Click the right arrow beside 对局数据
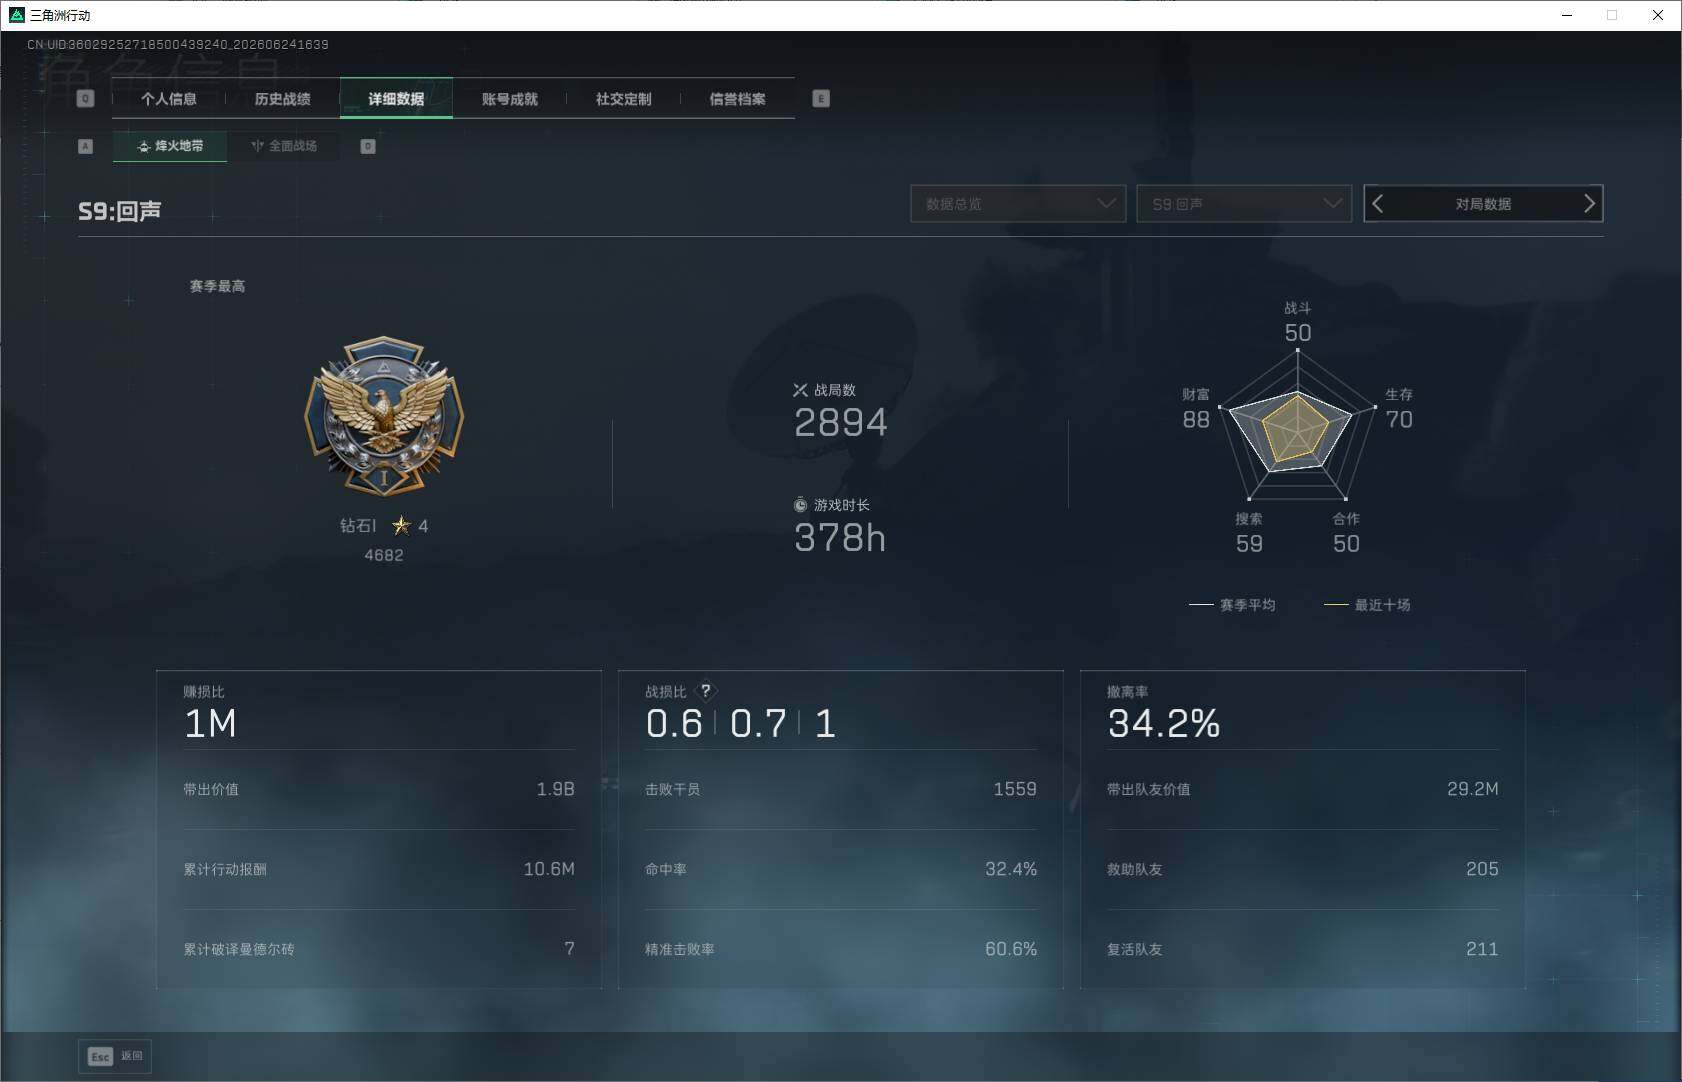1682x1082 pixels. (x=1589, y=204)
